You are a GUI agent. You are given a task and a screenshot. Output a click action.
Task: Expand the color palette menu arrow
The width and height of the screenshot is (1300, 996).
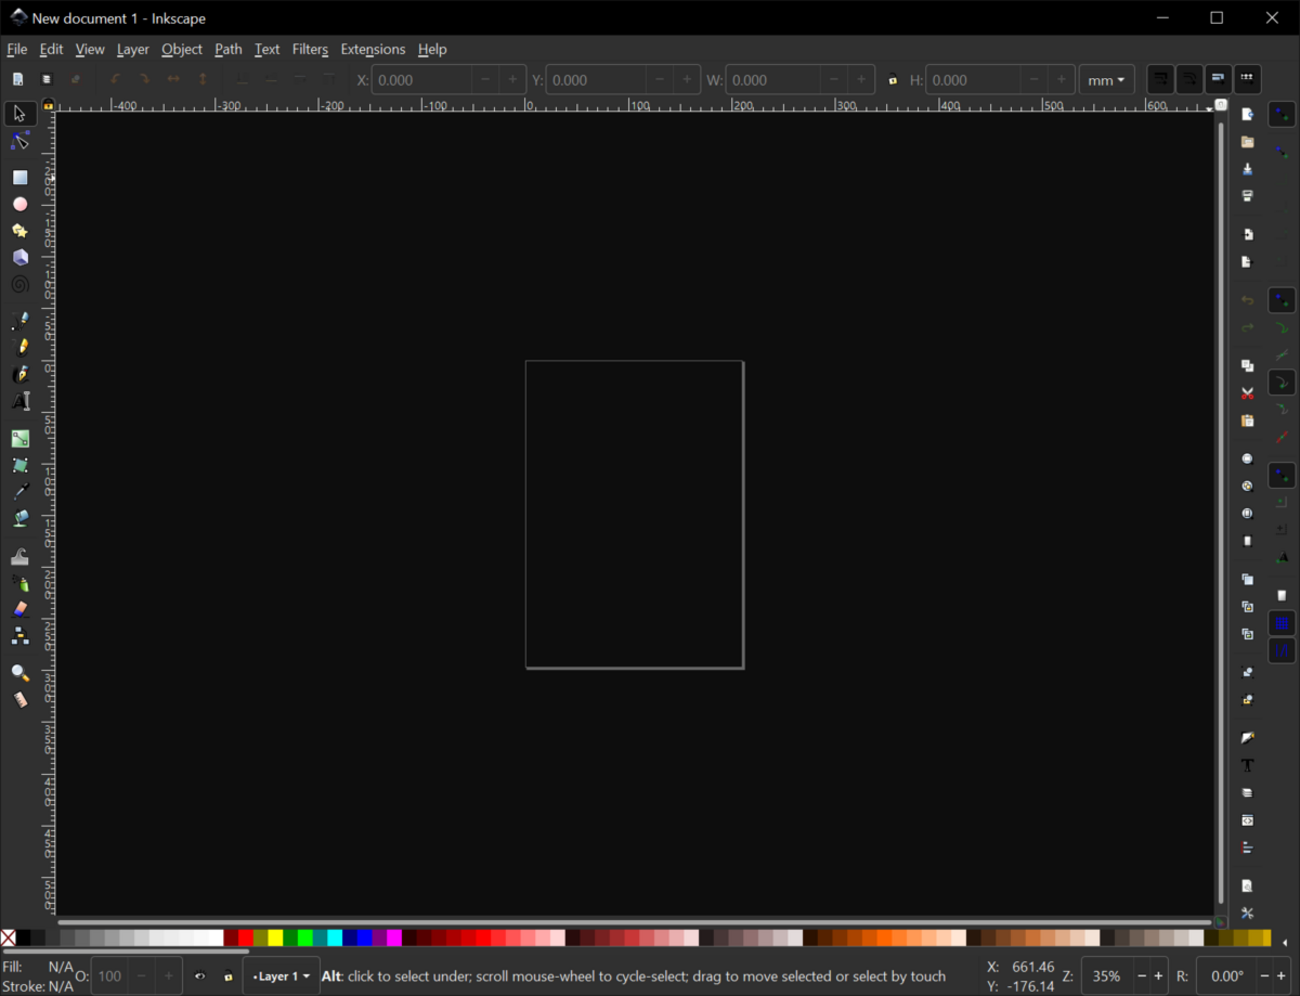[x=1285, y=942]
